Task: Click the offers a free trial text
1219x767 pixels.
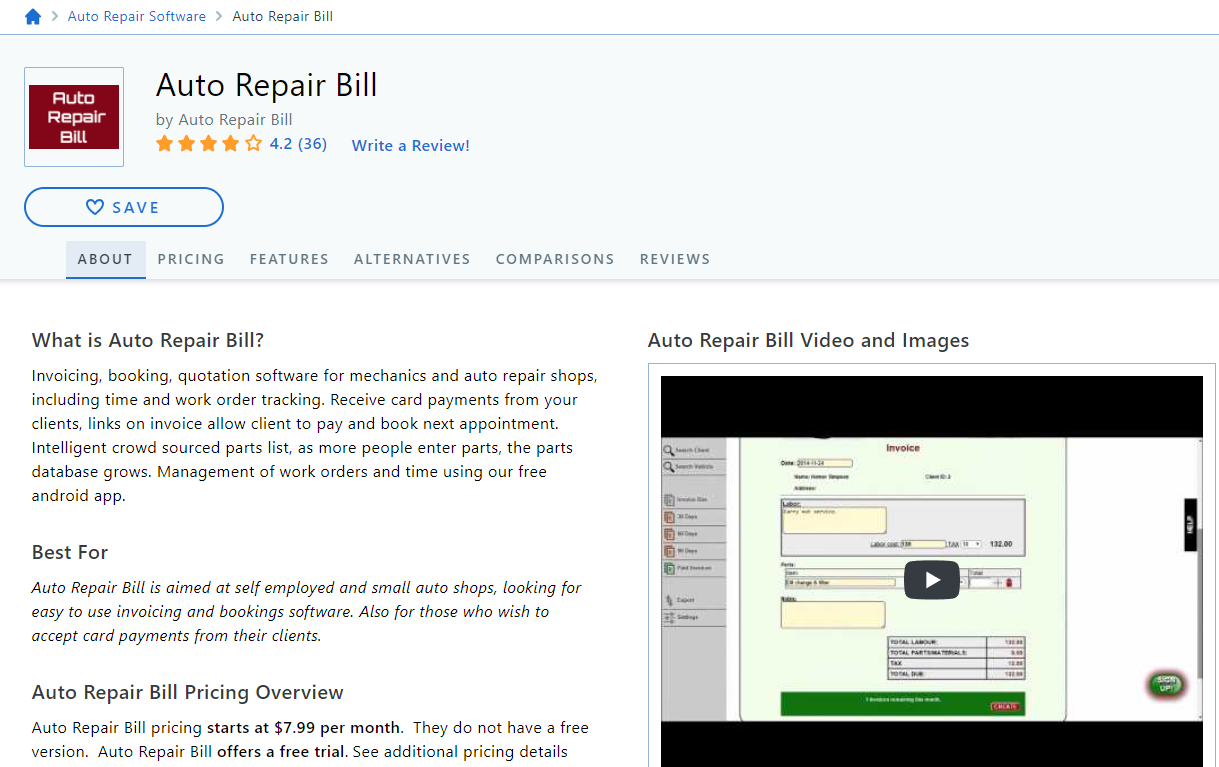Action: tap(281, 751)
